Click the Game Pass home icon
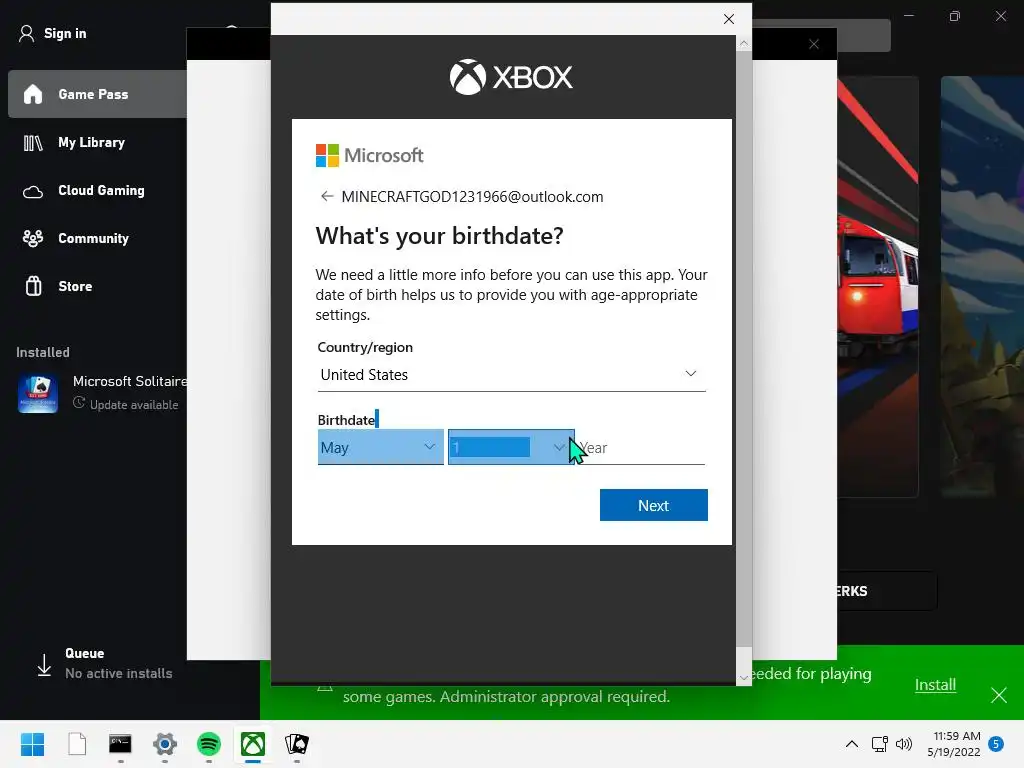Screen dimensions: 1024x768 pyautogui.click(x=33, y=94)
